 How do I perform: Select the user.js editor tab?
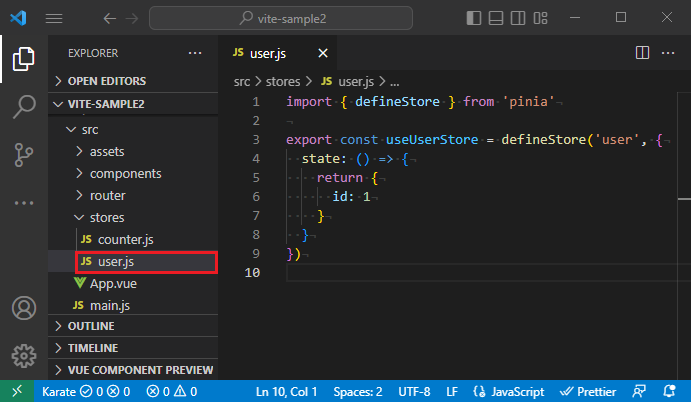(x=278, y=53)
